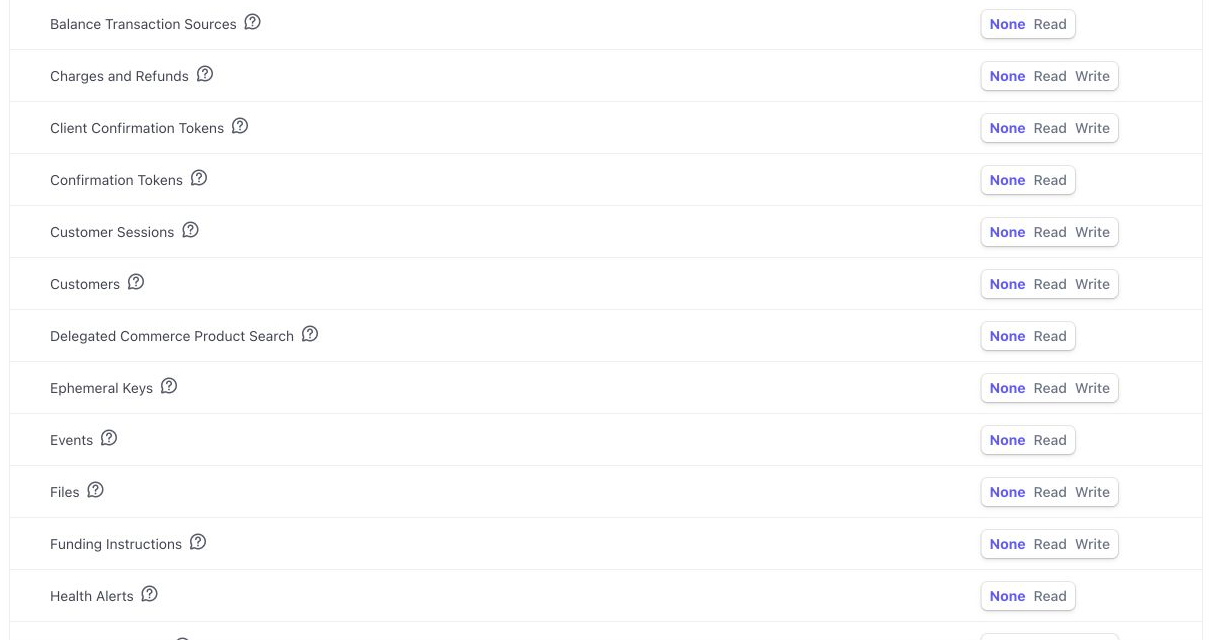Open help icon beside Balance Transaction Sources

point(253,22)
